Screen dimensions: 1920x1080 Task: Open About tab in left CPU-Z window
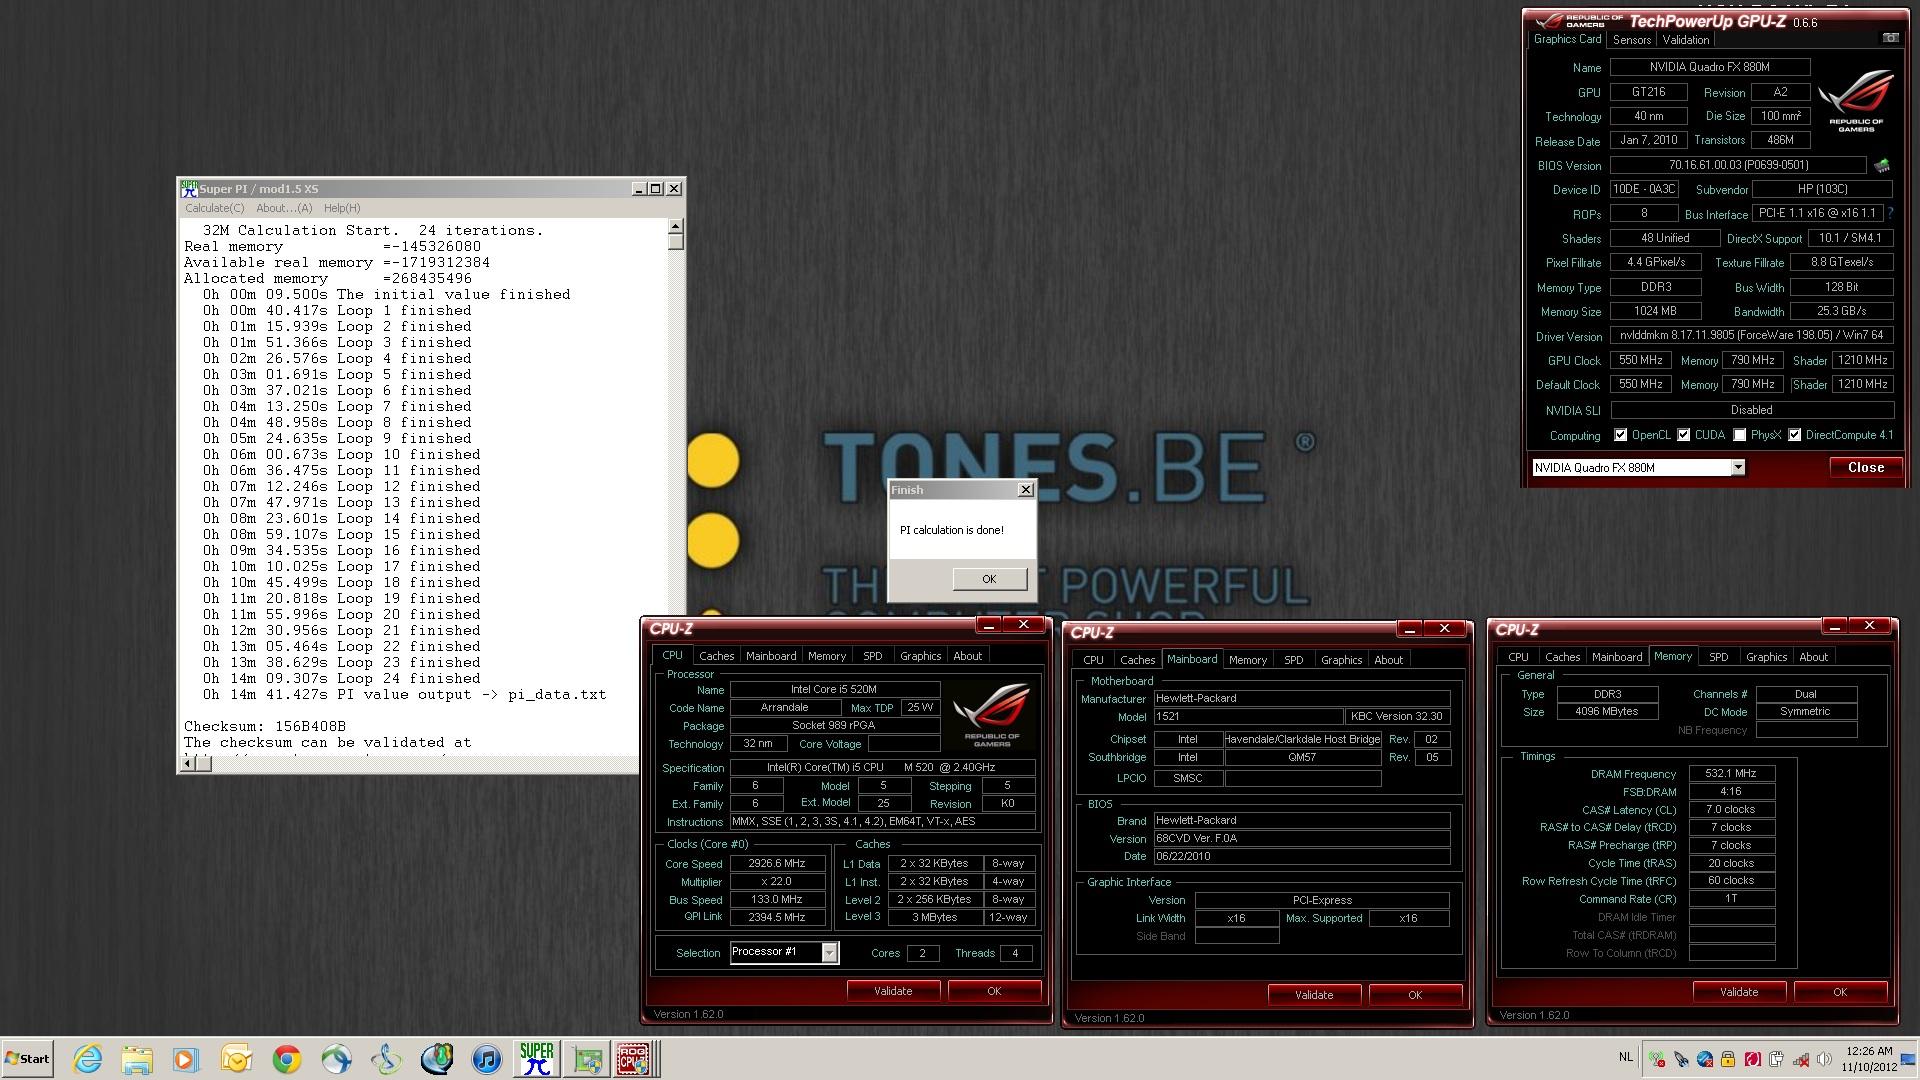point(967,656)
